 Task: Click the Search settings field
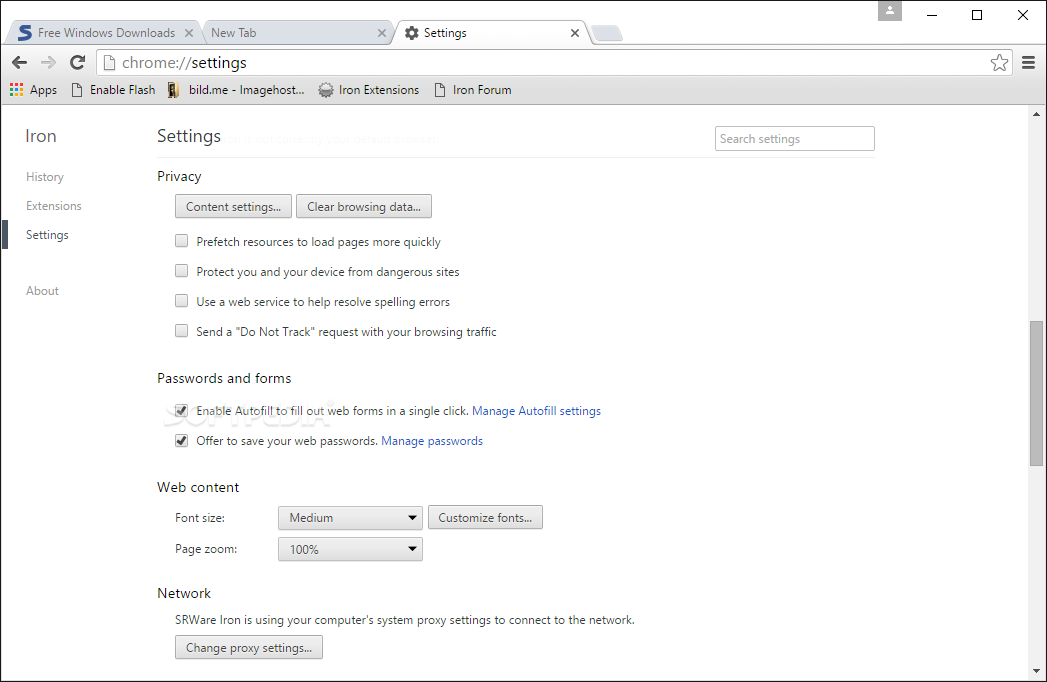(x=795, y=138)
